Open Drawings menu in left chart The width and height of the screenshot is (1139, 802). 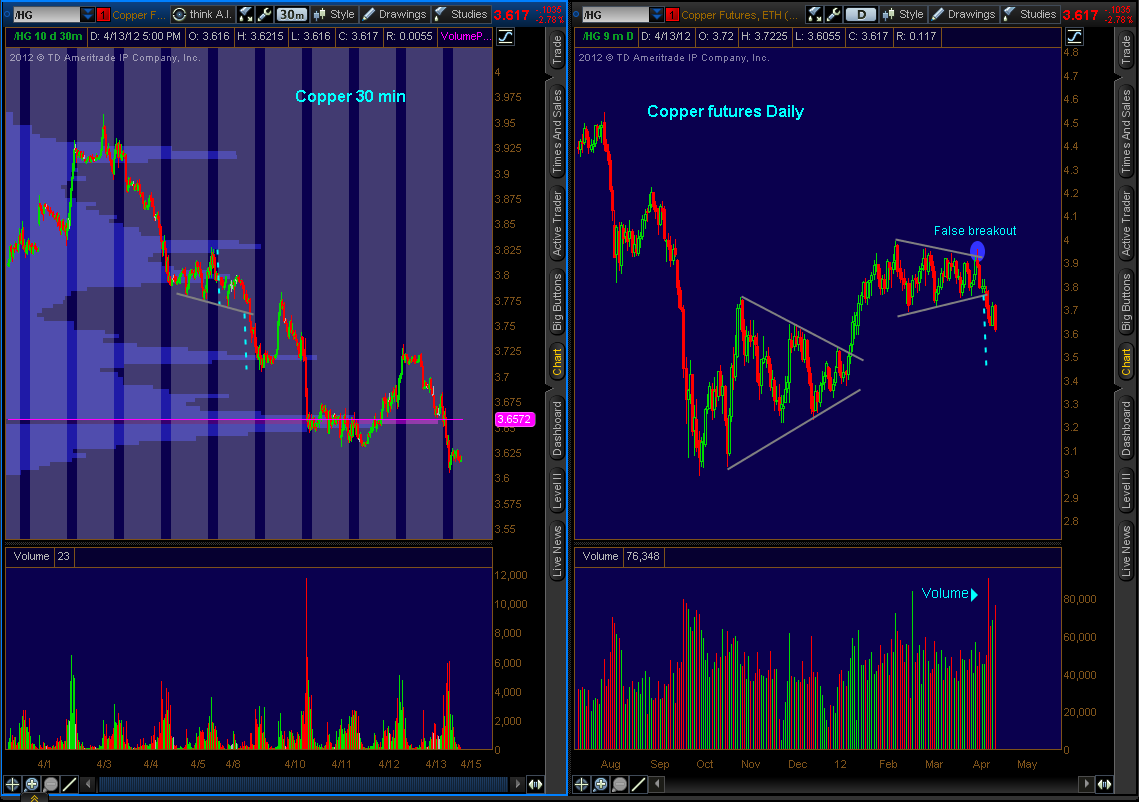pos(395,14)
